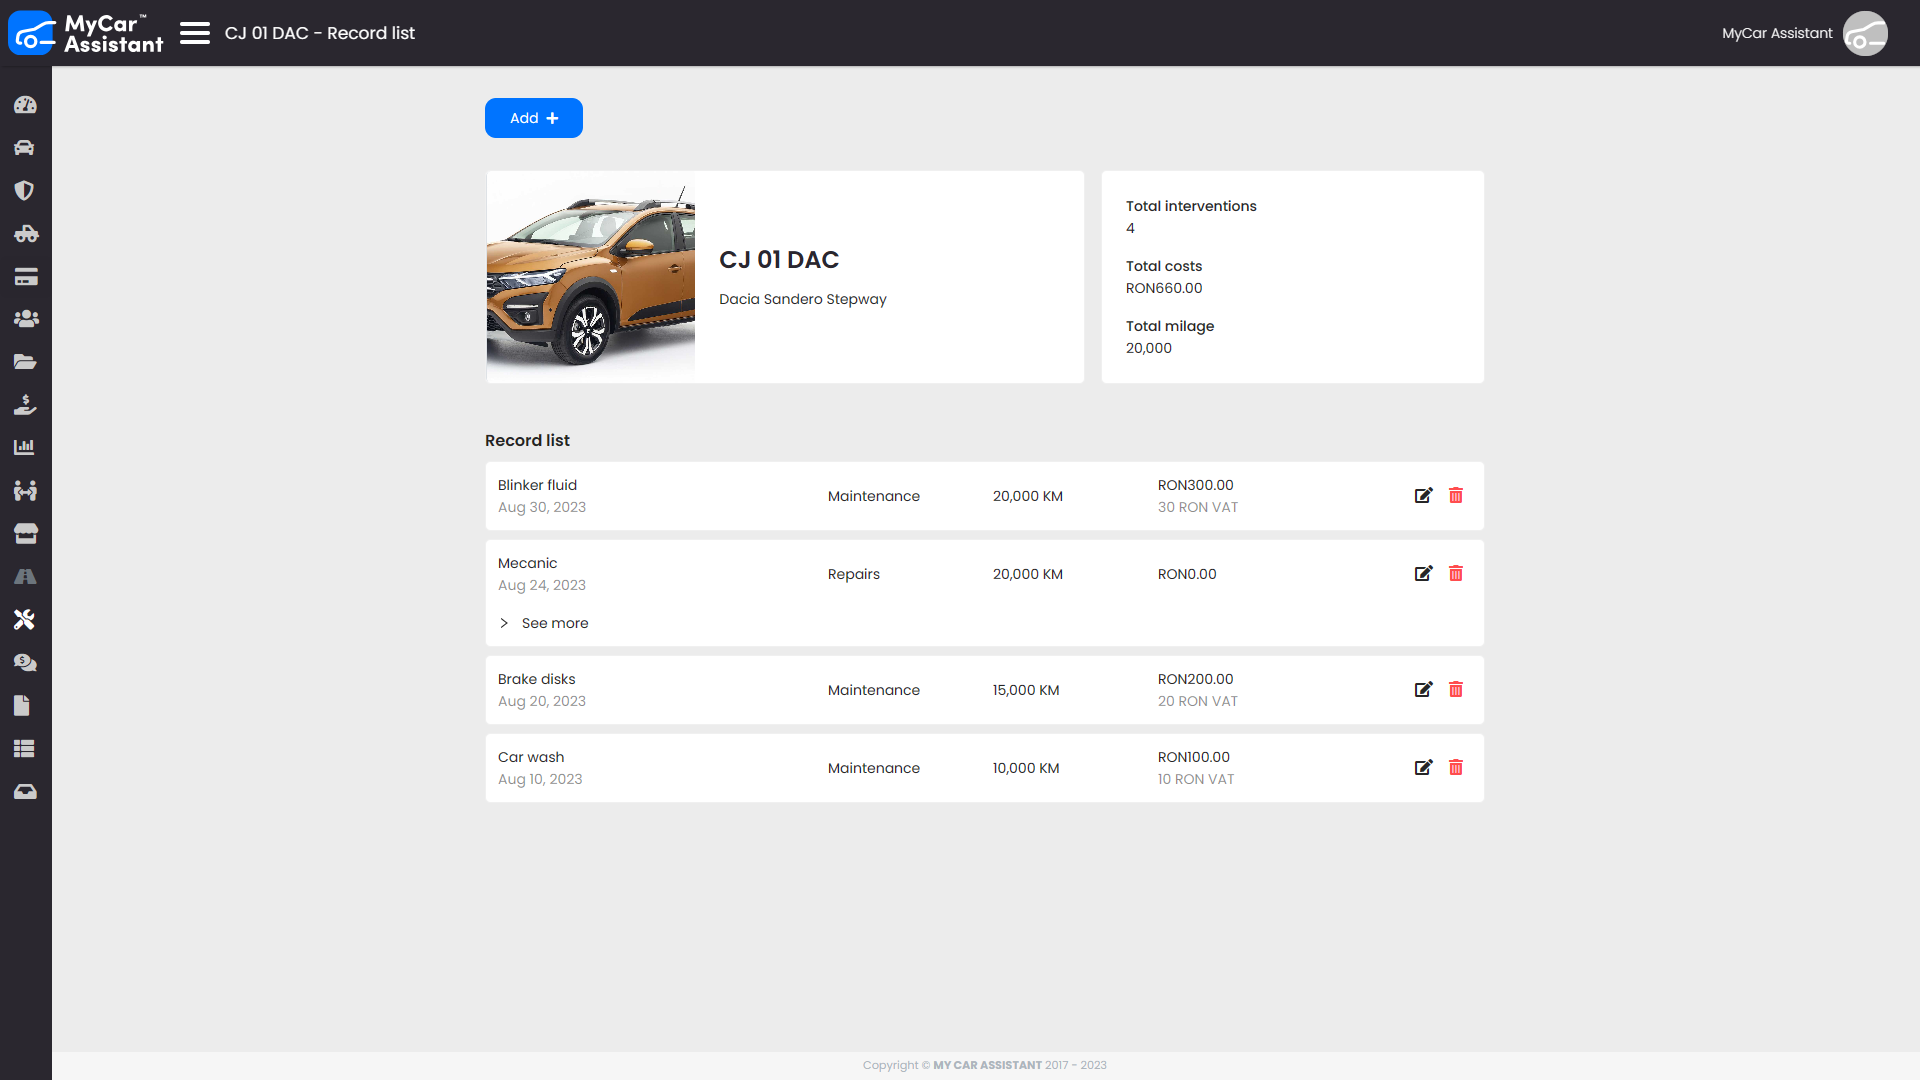
Task: Open the car icon in sidebar
Action: point(25,148)
